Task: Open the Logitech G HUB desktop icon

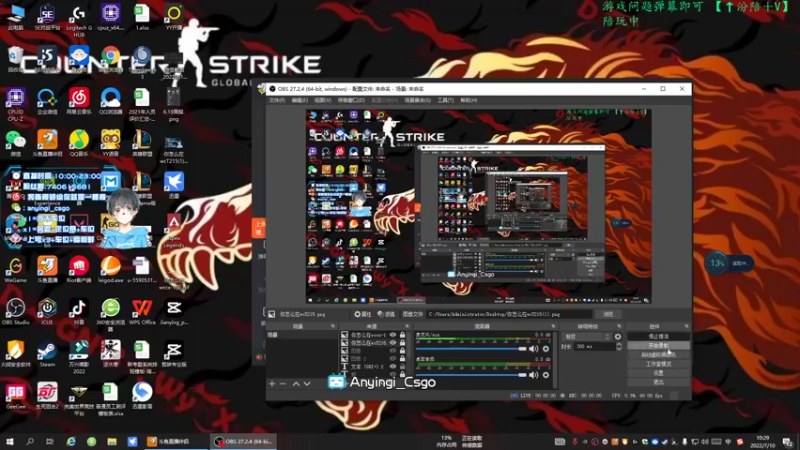Action: click(x=79, y=20)
